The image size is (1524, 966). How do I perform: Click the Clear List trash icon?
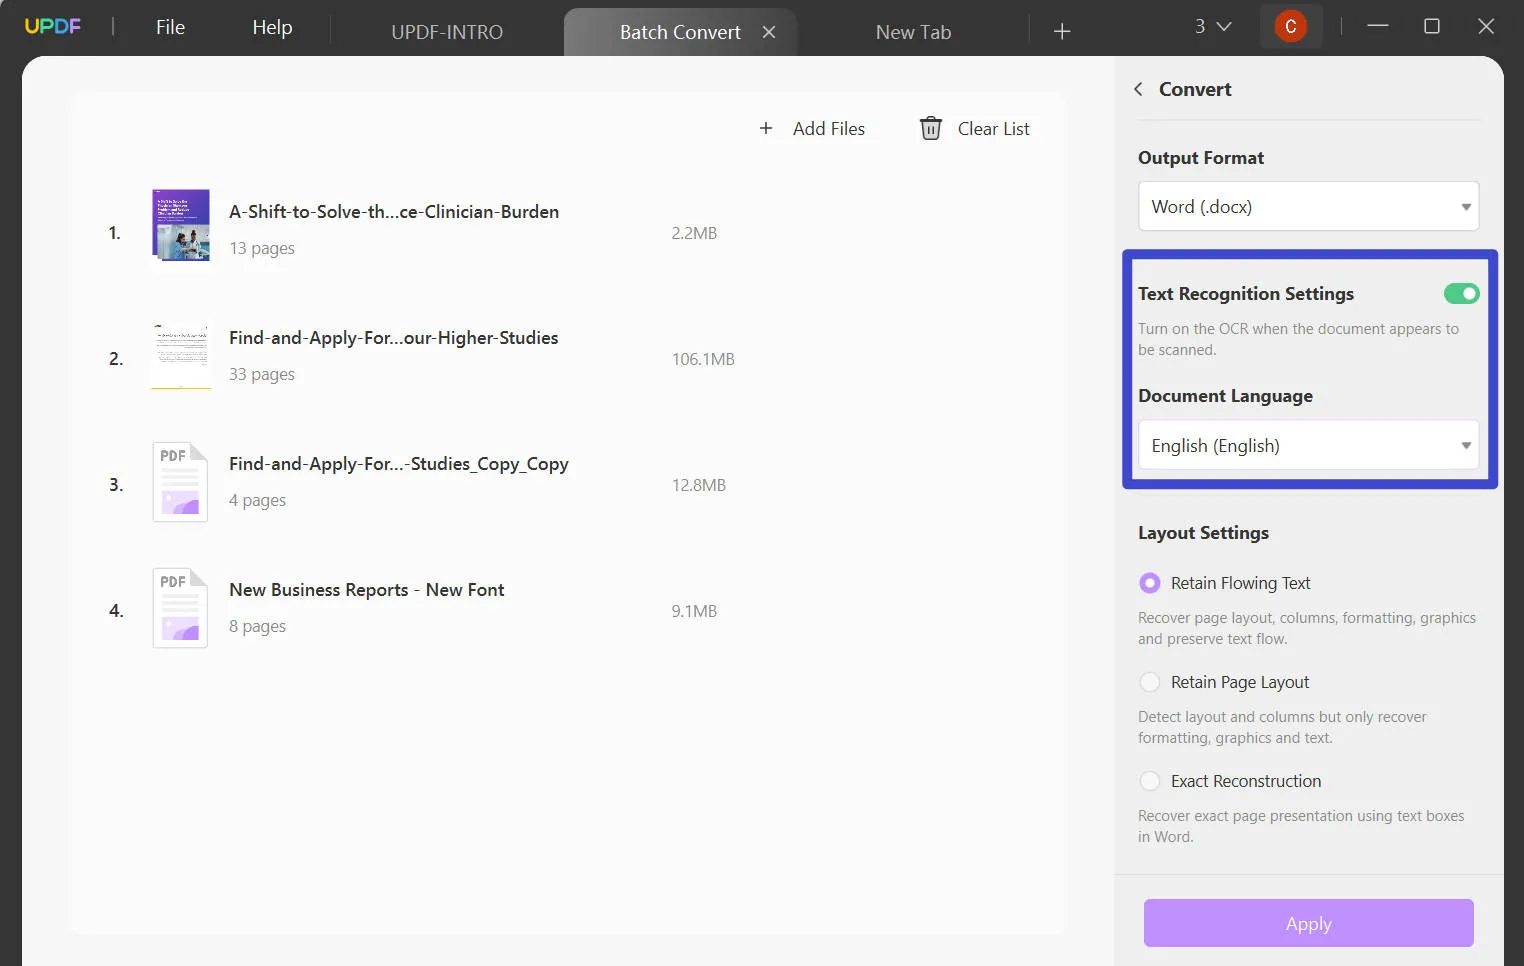click(930, 128)
